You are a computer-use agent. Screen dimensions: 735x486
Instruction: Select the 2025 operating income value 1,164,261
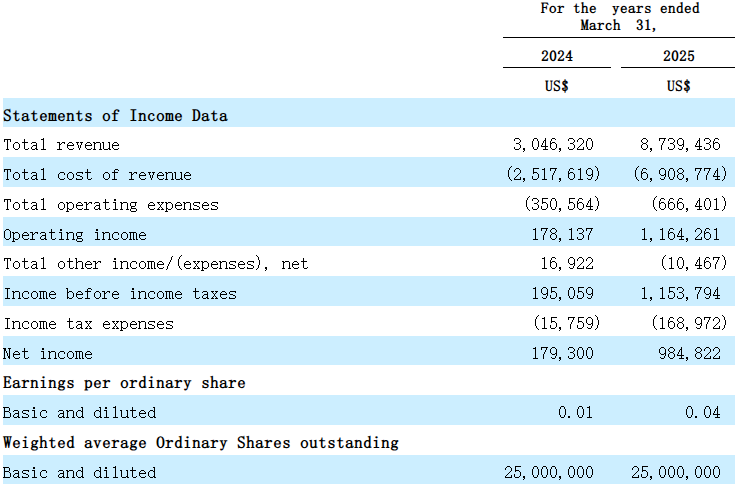pyautogui.click(x=680, y=235)
